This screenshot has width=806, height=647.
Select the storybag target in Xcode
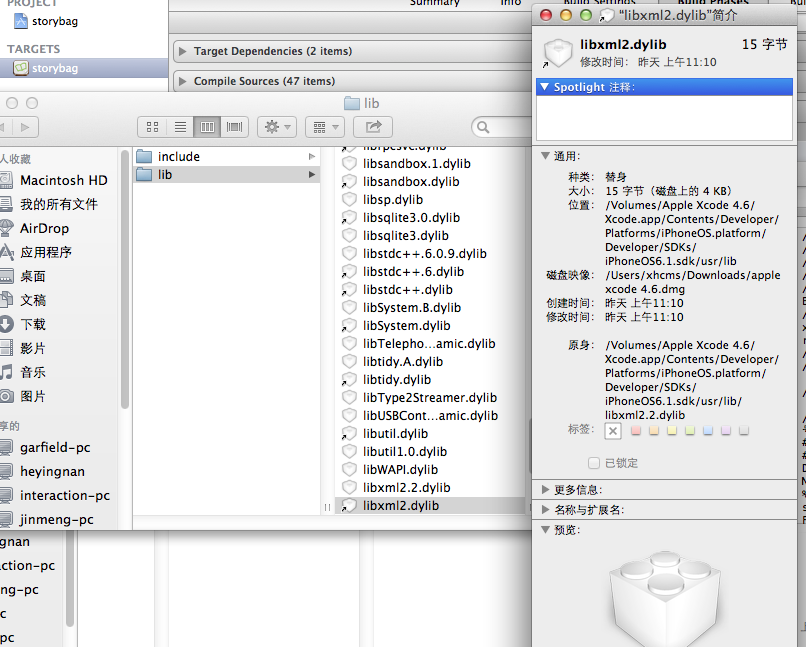(84, 68)
